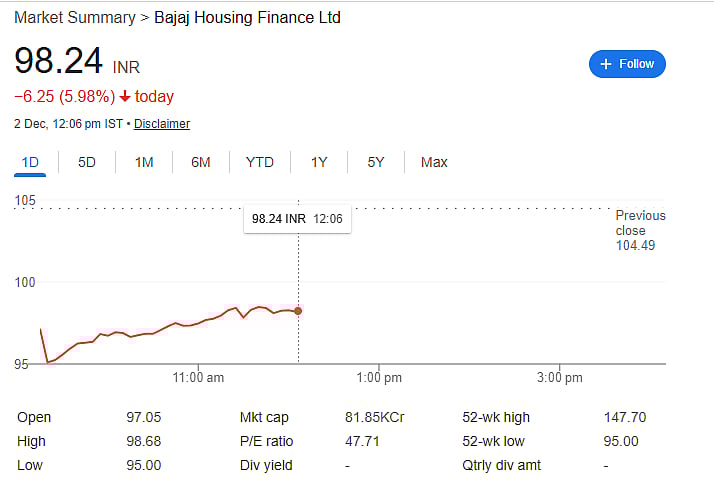
Task: Open the Market Summary breadcrumb link
Action: click(74, 18)
